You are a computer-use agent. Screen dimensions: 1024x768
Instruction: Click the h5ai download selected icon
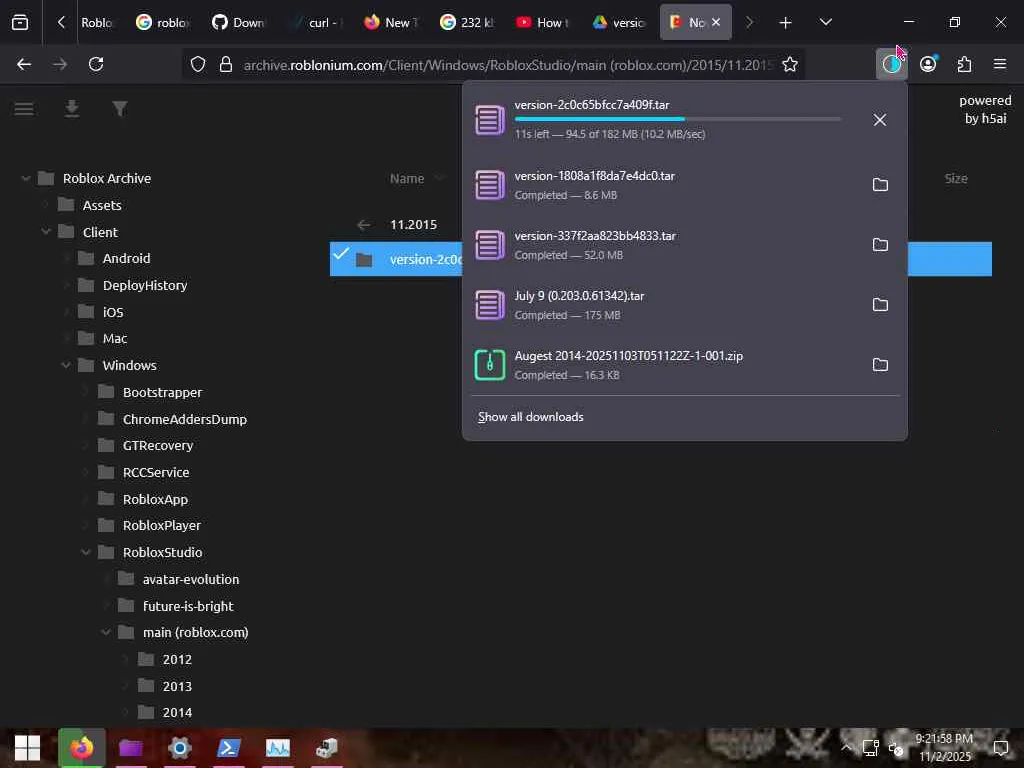pos(72,108)
